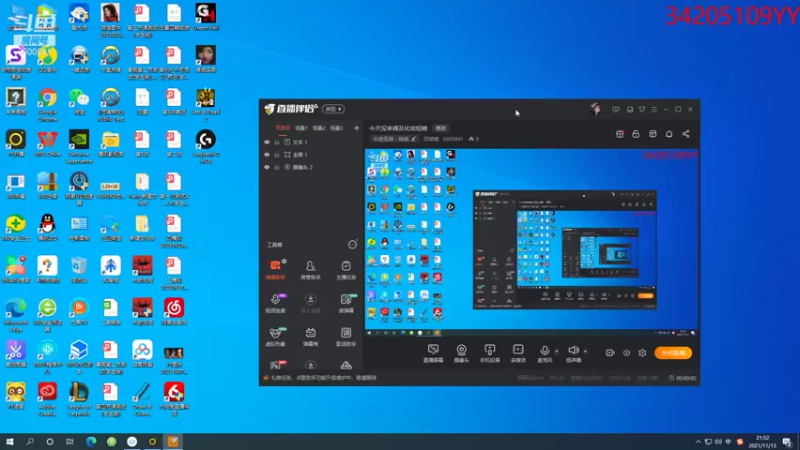Click the package box icon beside the bell

coord(653,134)
